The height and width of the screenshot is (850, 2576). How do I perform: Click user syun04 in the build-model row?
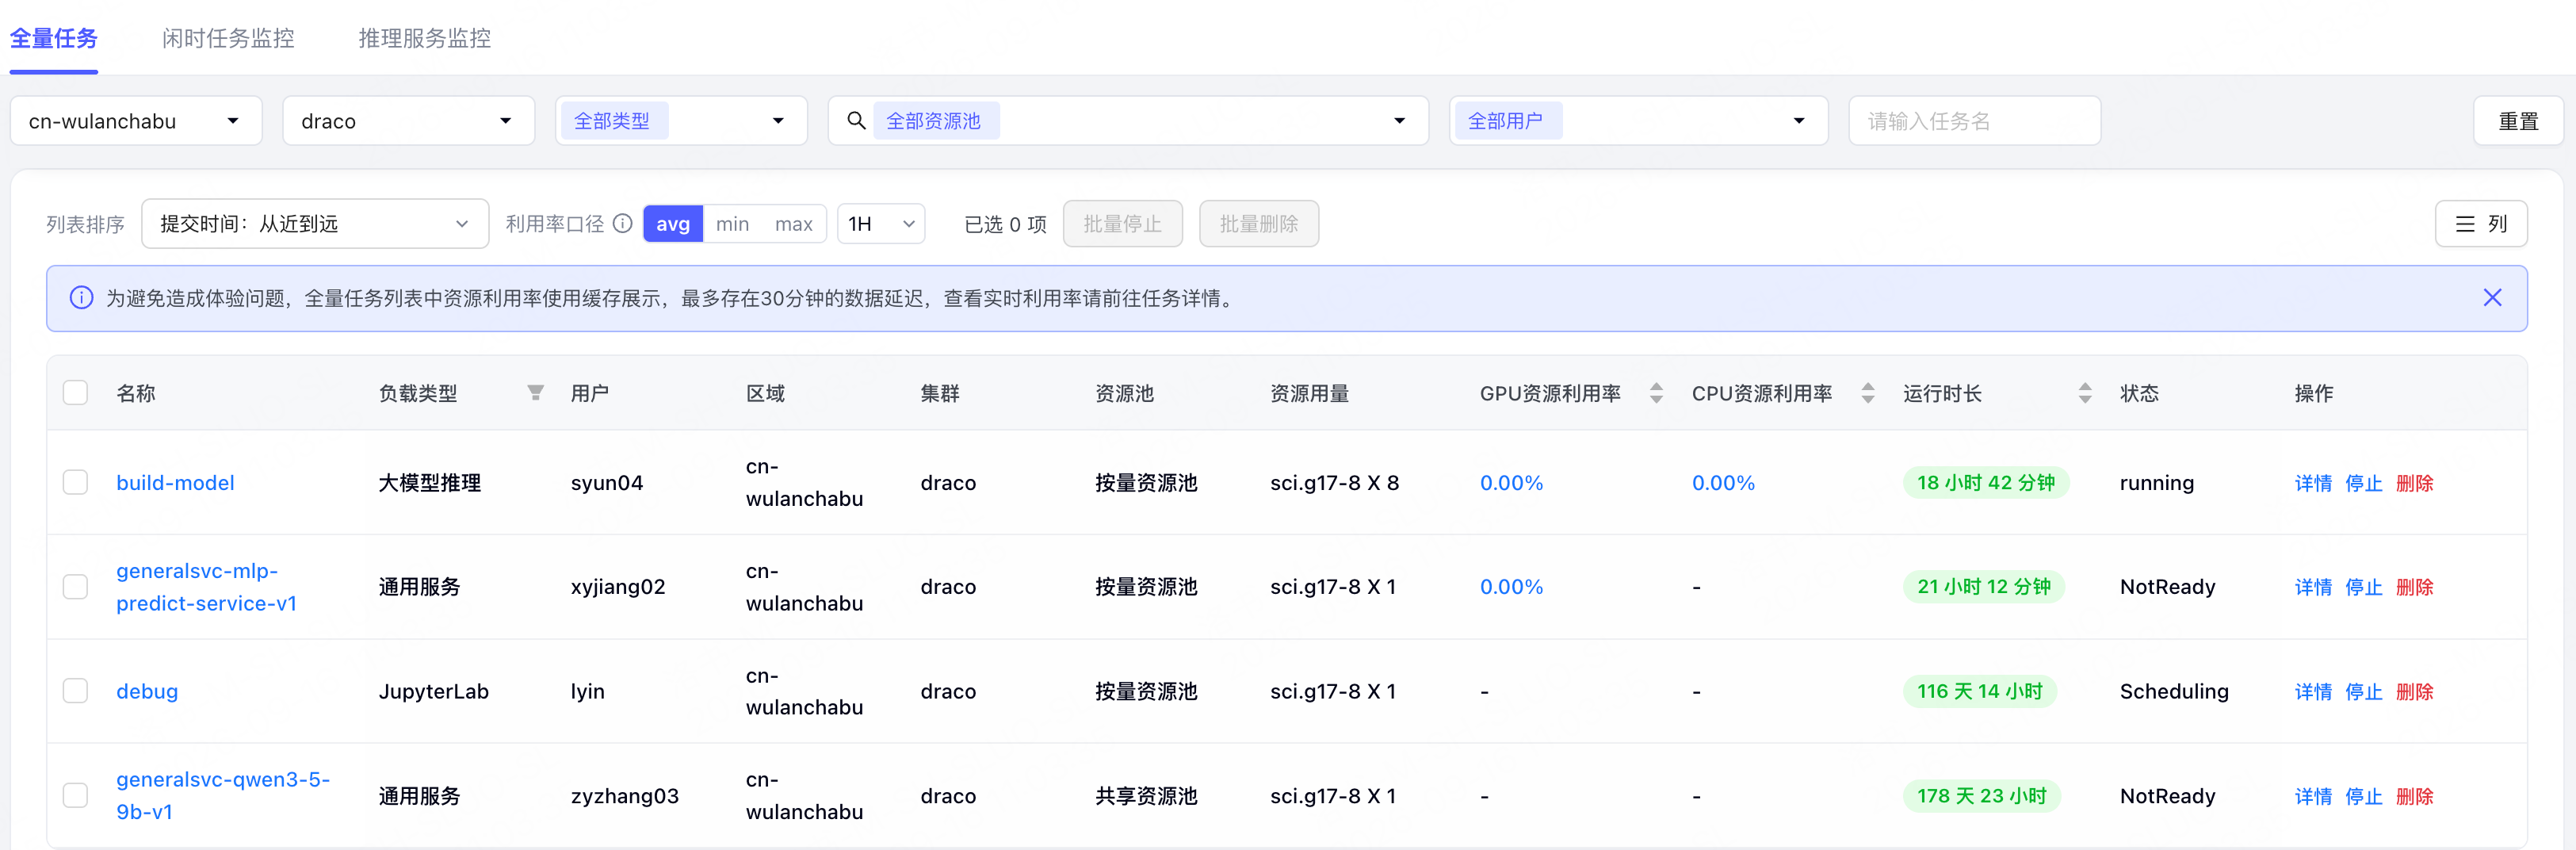point(607,483)
